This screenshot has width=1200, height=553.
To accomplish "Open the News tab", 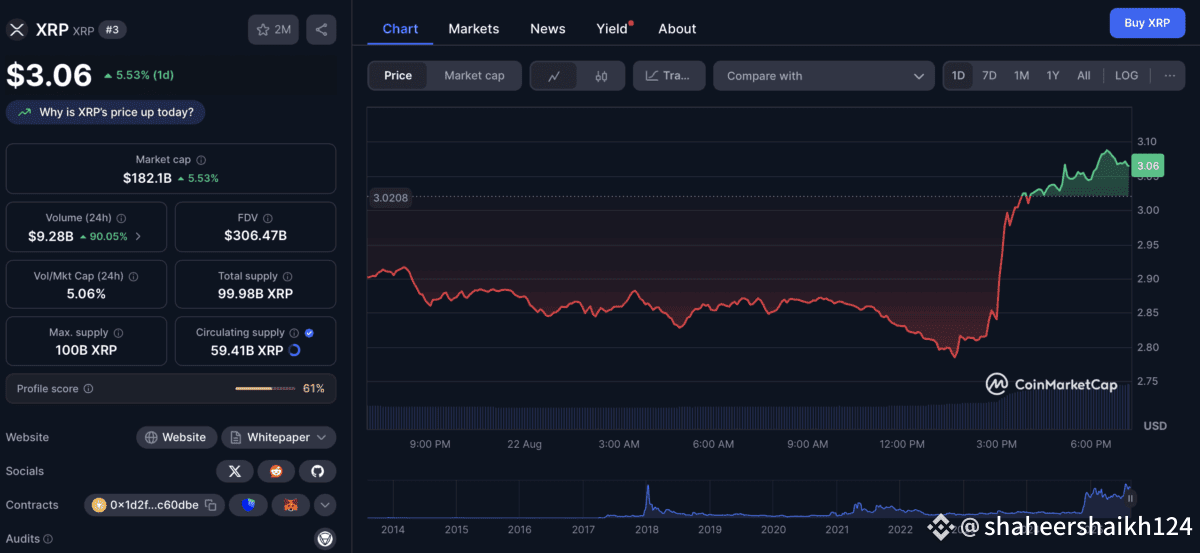I will pos(547,29).
